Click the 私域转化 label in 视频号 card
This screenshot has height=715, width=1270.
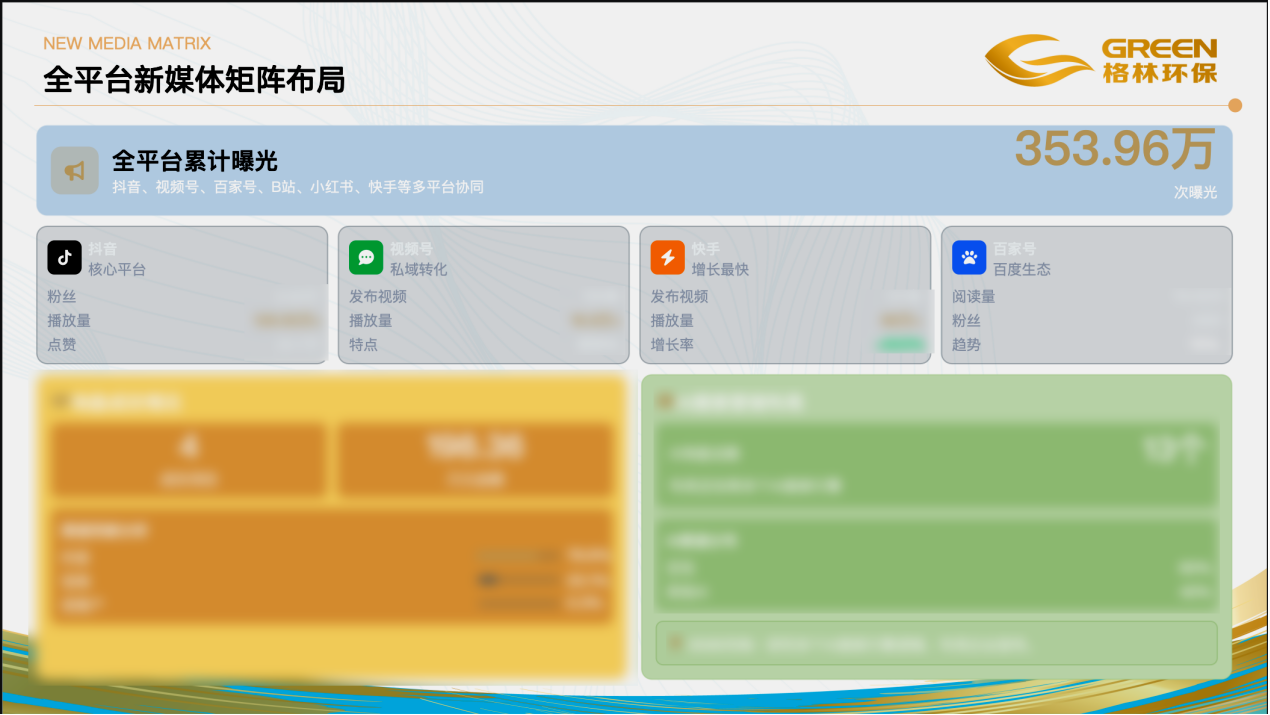pos(419,270)
